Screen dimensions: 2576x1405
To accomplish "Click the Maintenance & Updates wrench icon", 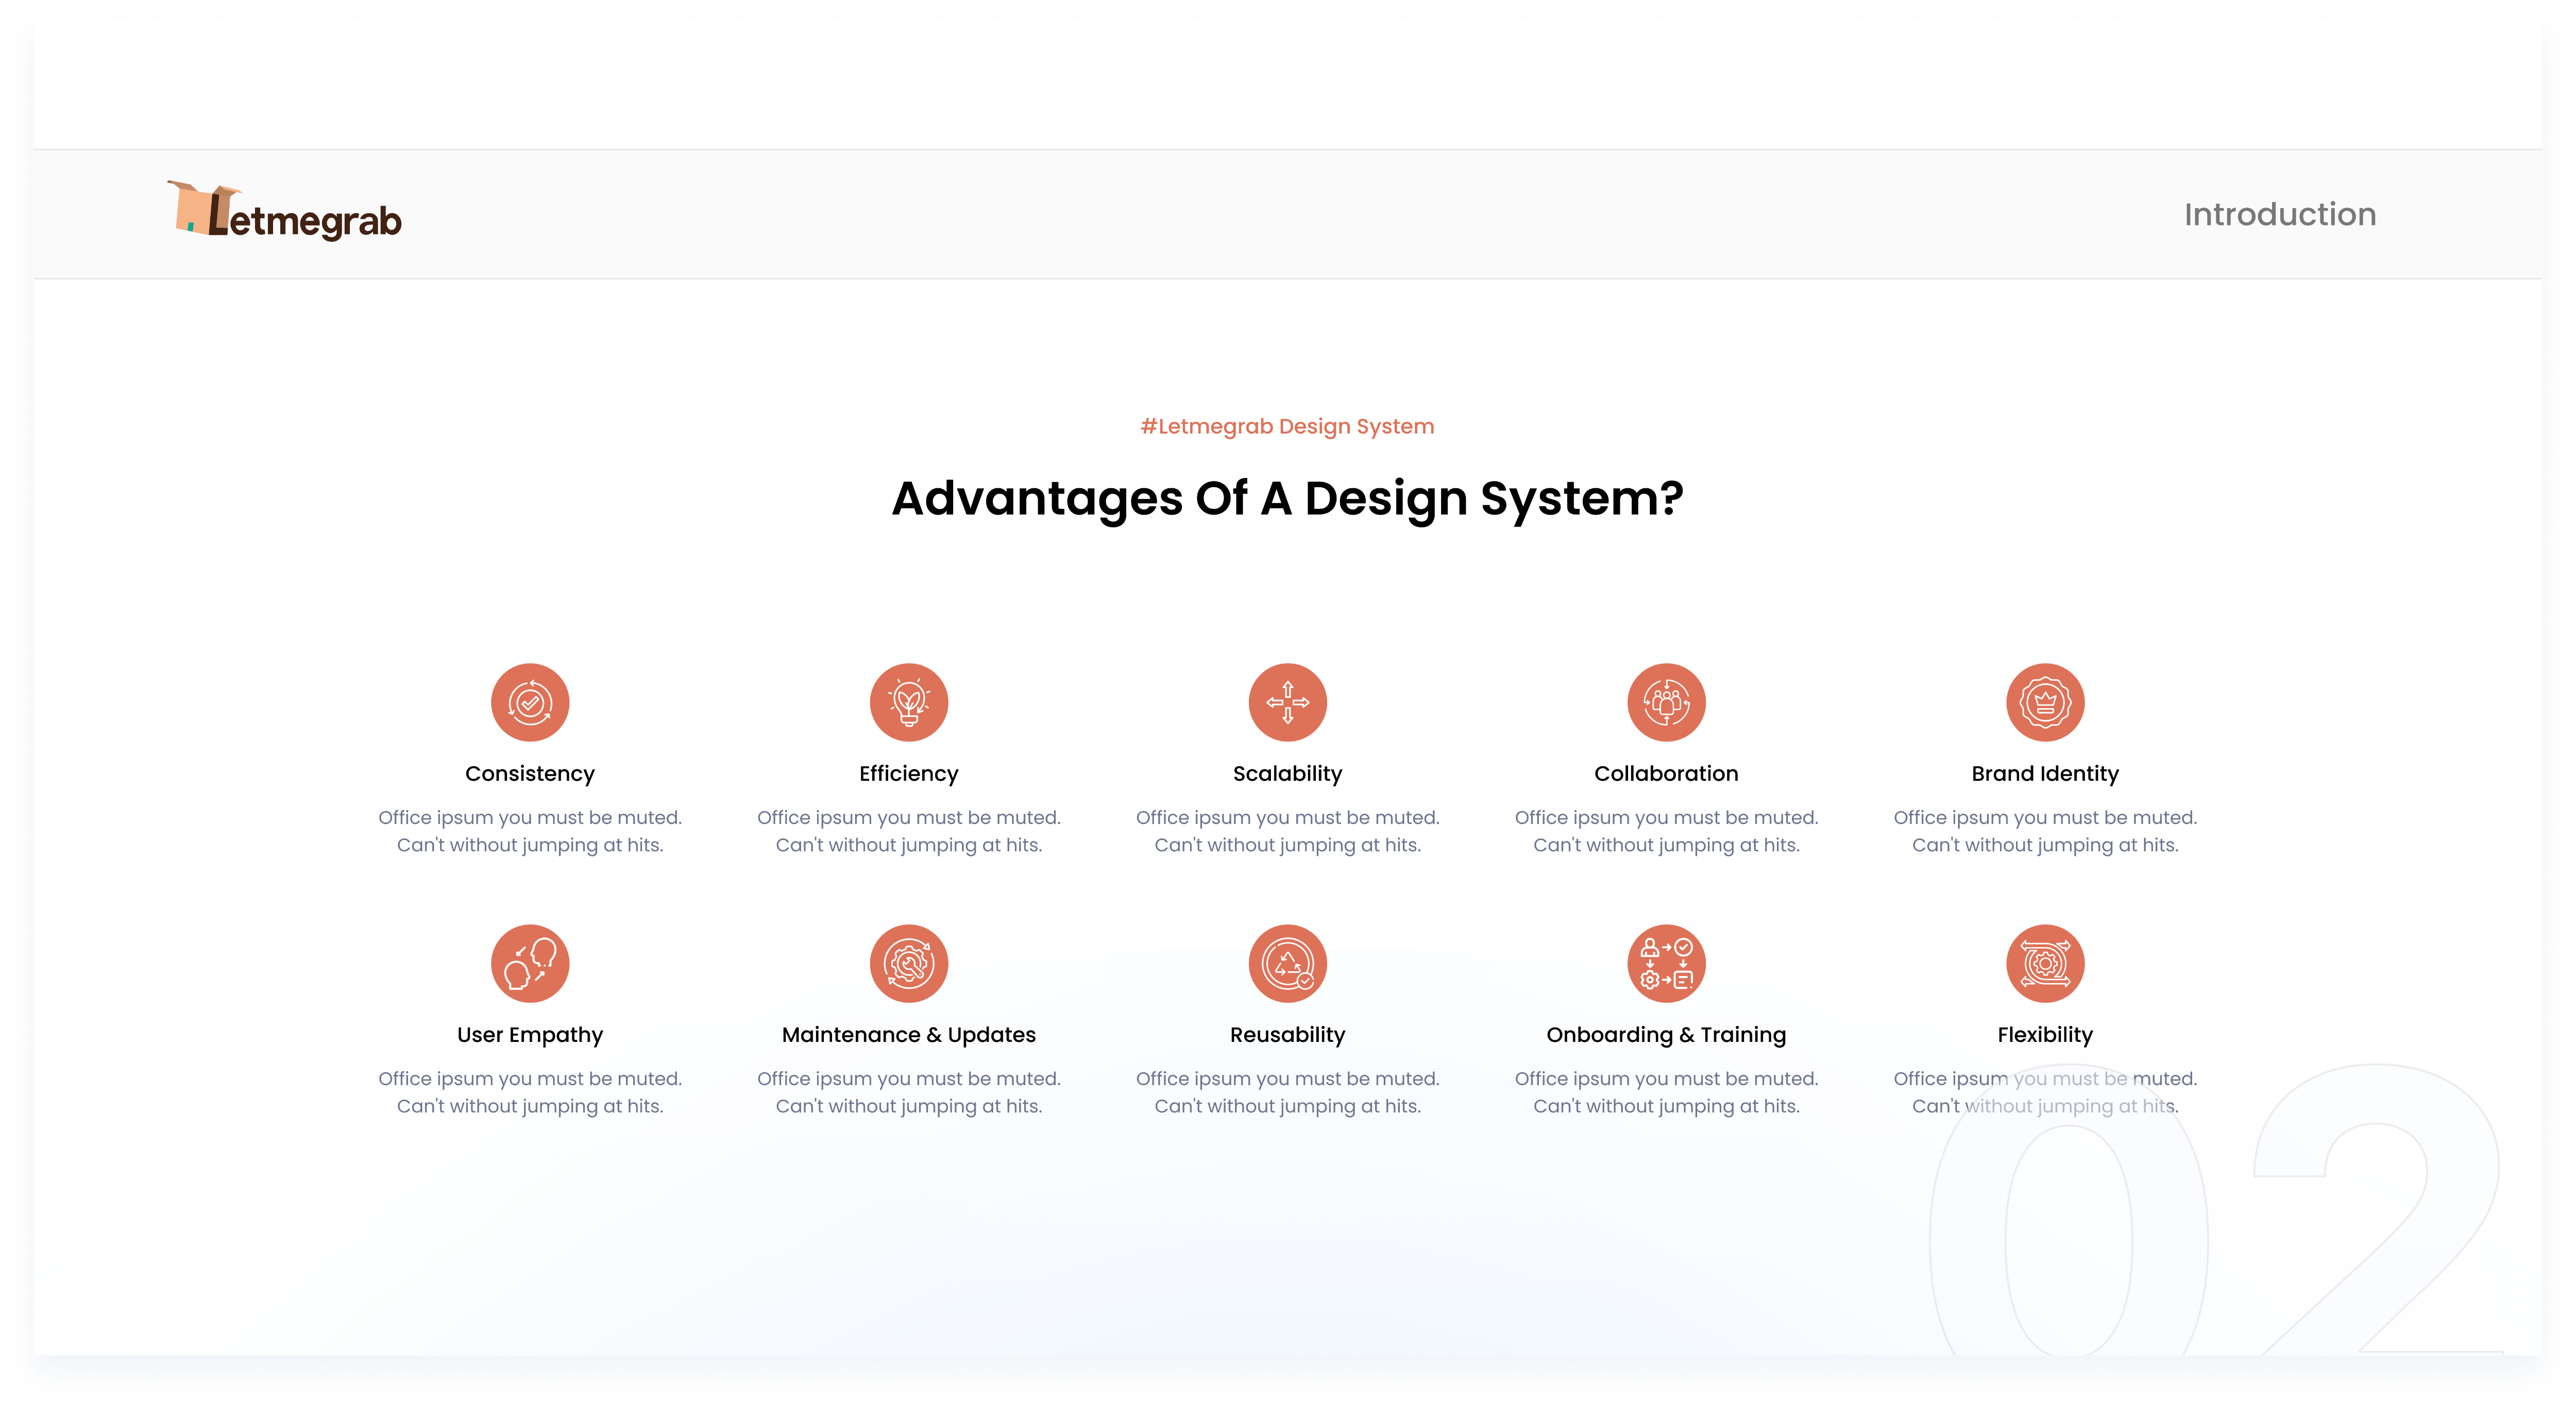I will [x=909, y=963].
